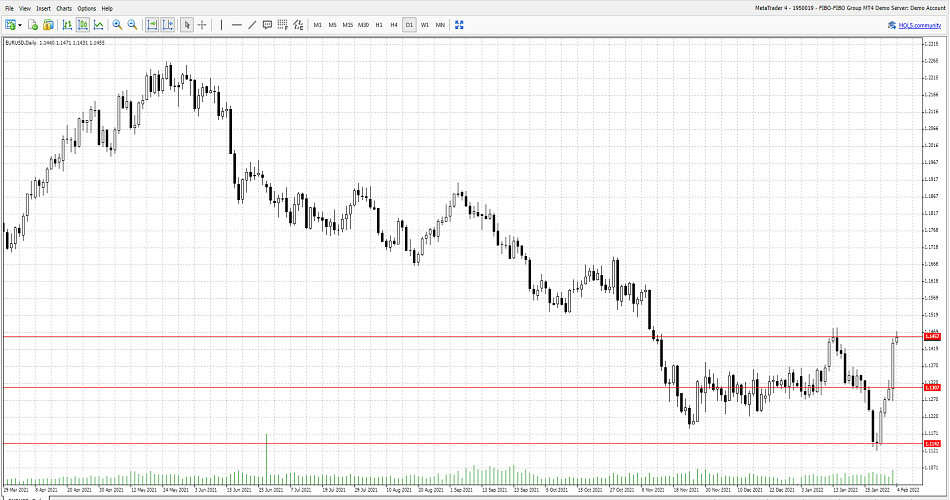This screenshot has width=950, height=500.
Task: Click the Zoom In magnifier icon
Action: 117,24
